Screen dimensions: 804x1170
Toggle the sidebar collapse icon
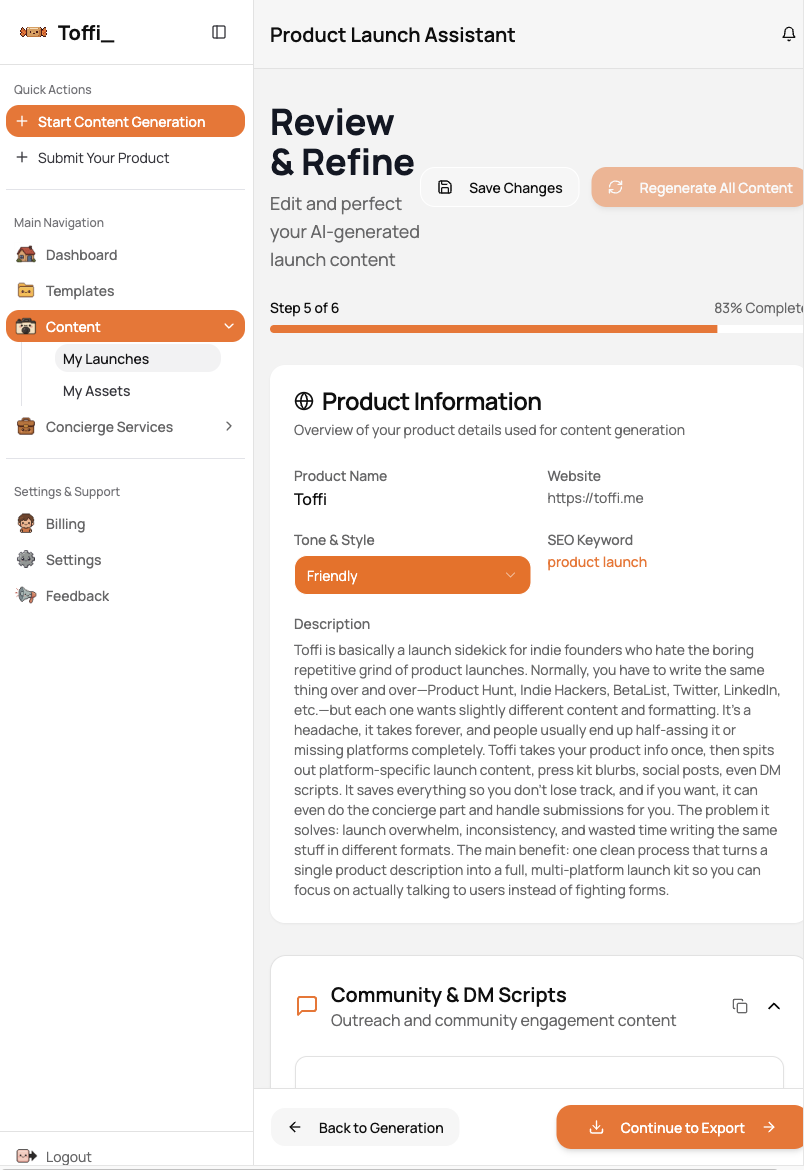[x=219, y=32]
